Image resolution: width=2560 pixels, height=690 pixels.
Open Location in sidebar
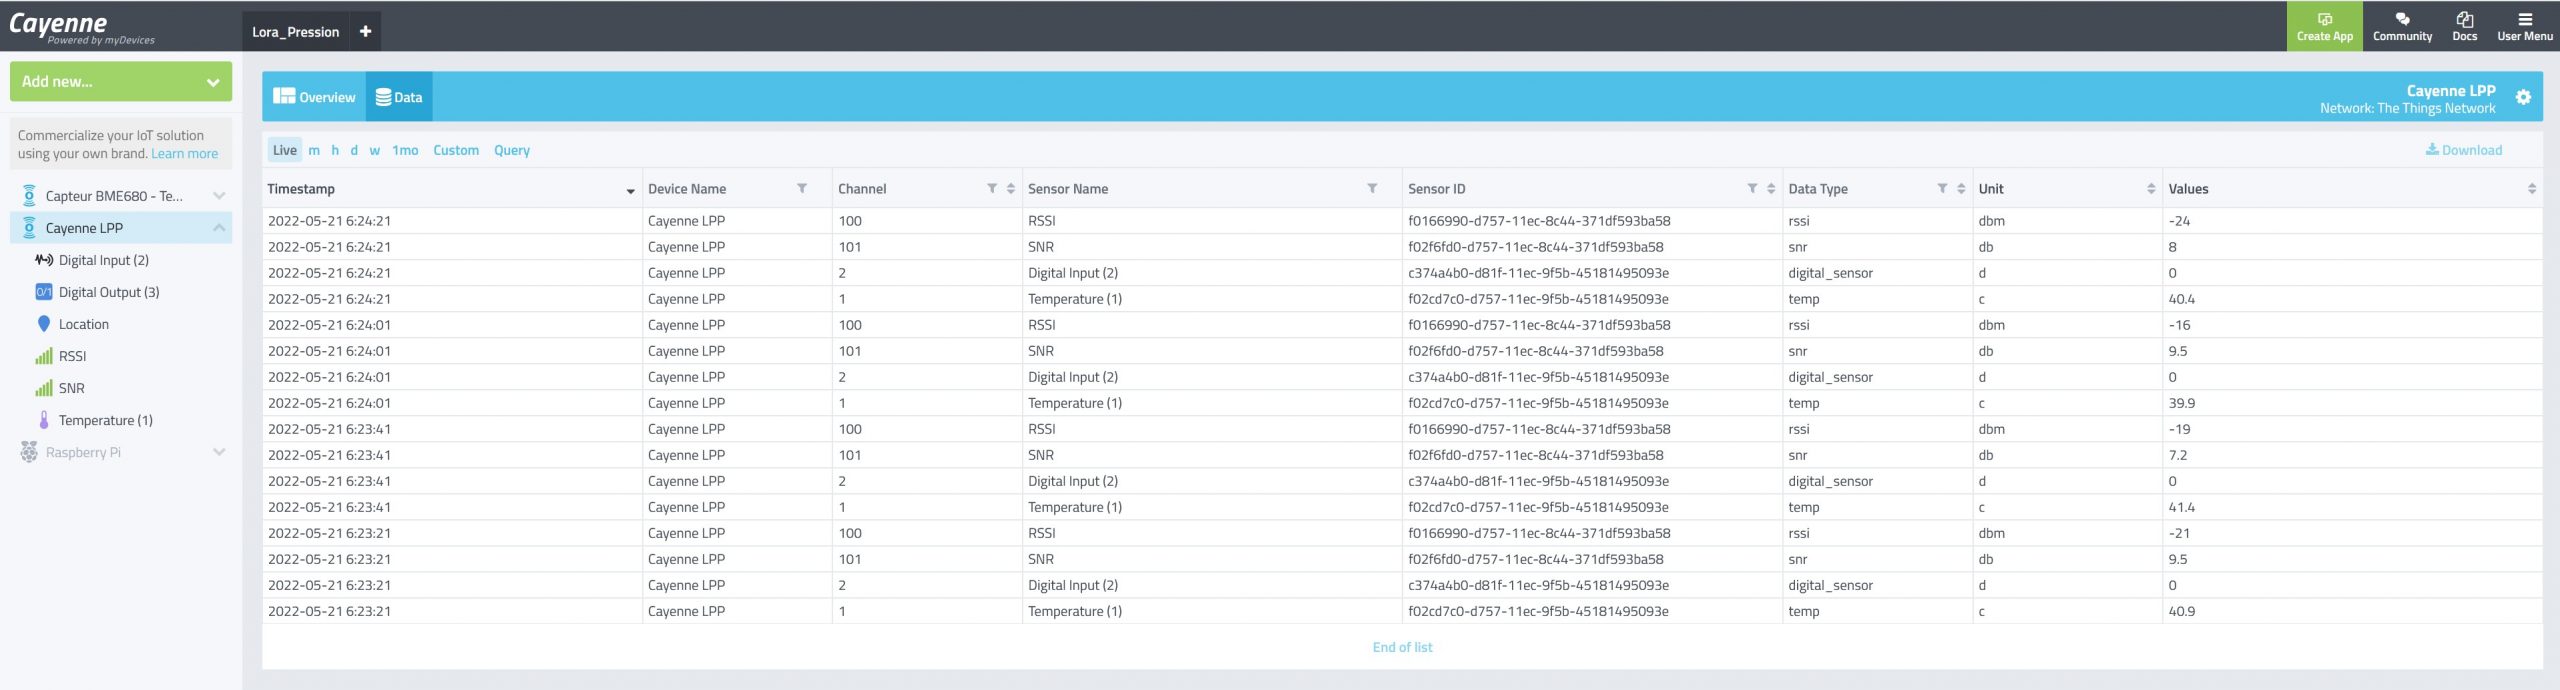point(84,324)
